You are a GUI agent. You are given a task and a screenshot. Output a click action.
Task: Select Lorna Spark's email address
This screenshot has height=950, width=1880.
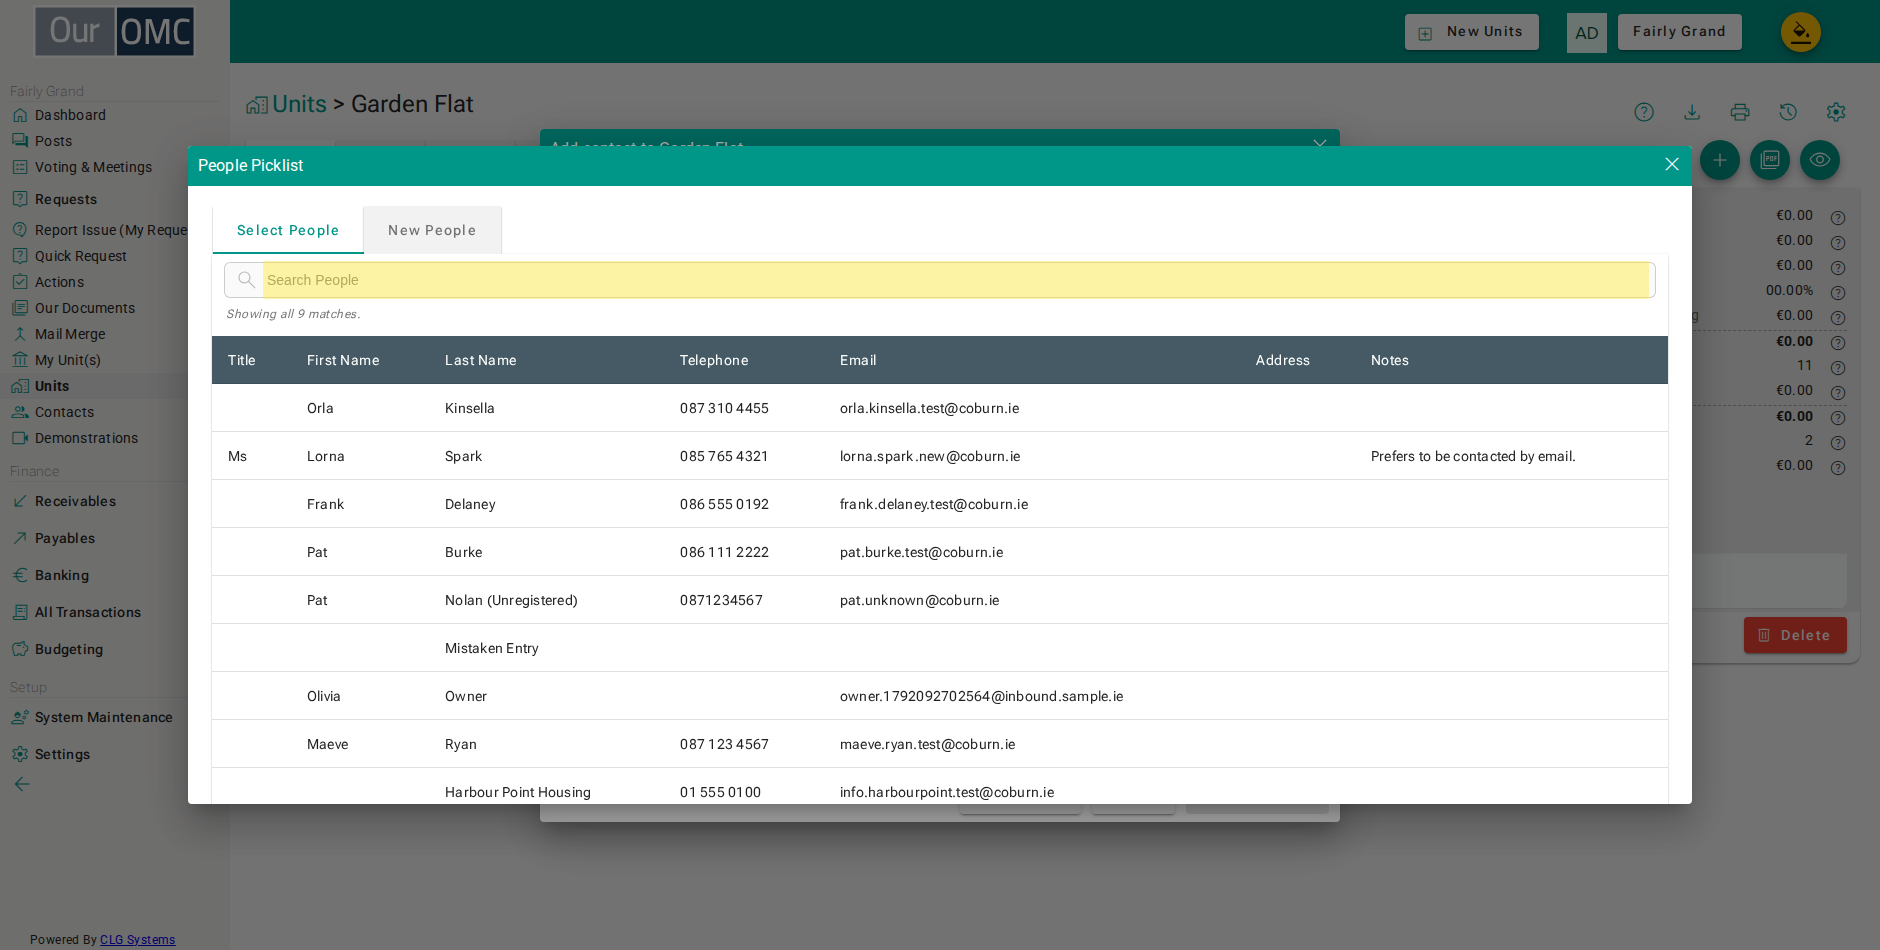pos(930,456)
